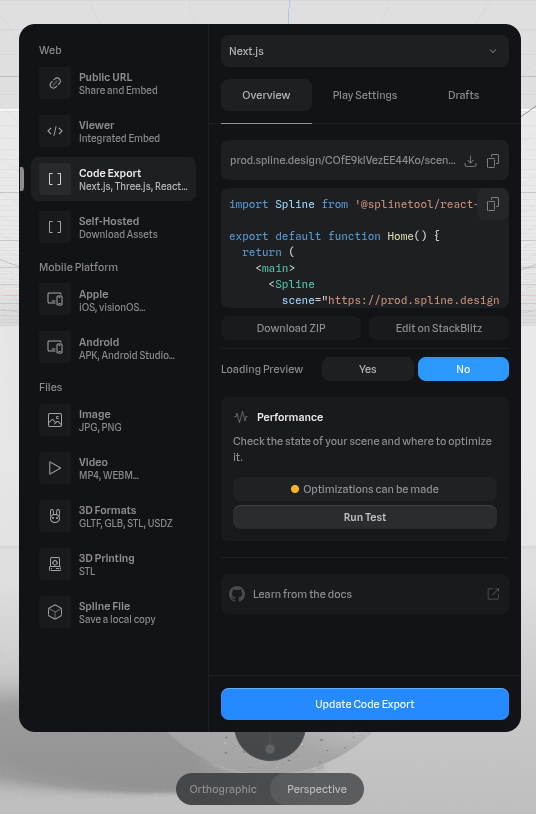
Task: Click the Self-Hosted brackets icon
Action: (x=55, y=227)
